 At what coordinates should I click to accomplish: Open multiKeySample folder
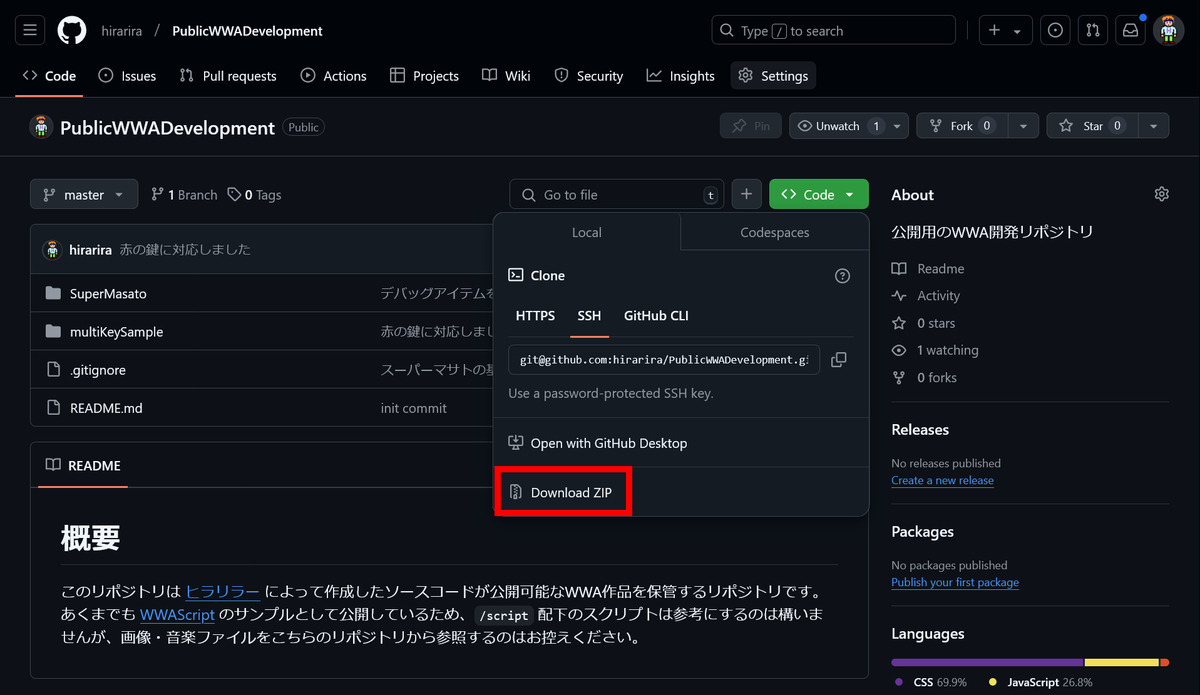(x=116, y=332)
